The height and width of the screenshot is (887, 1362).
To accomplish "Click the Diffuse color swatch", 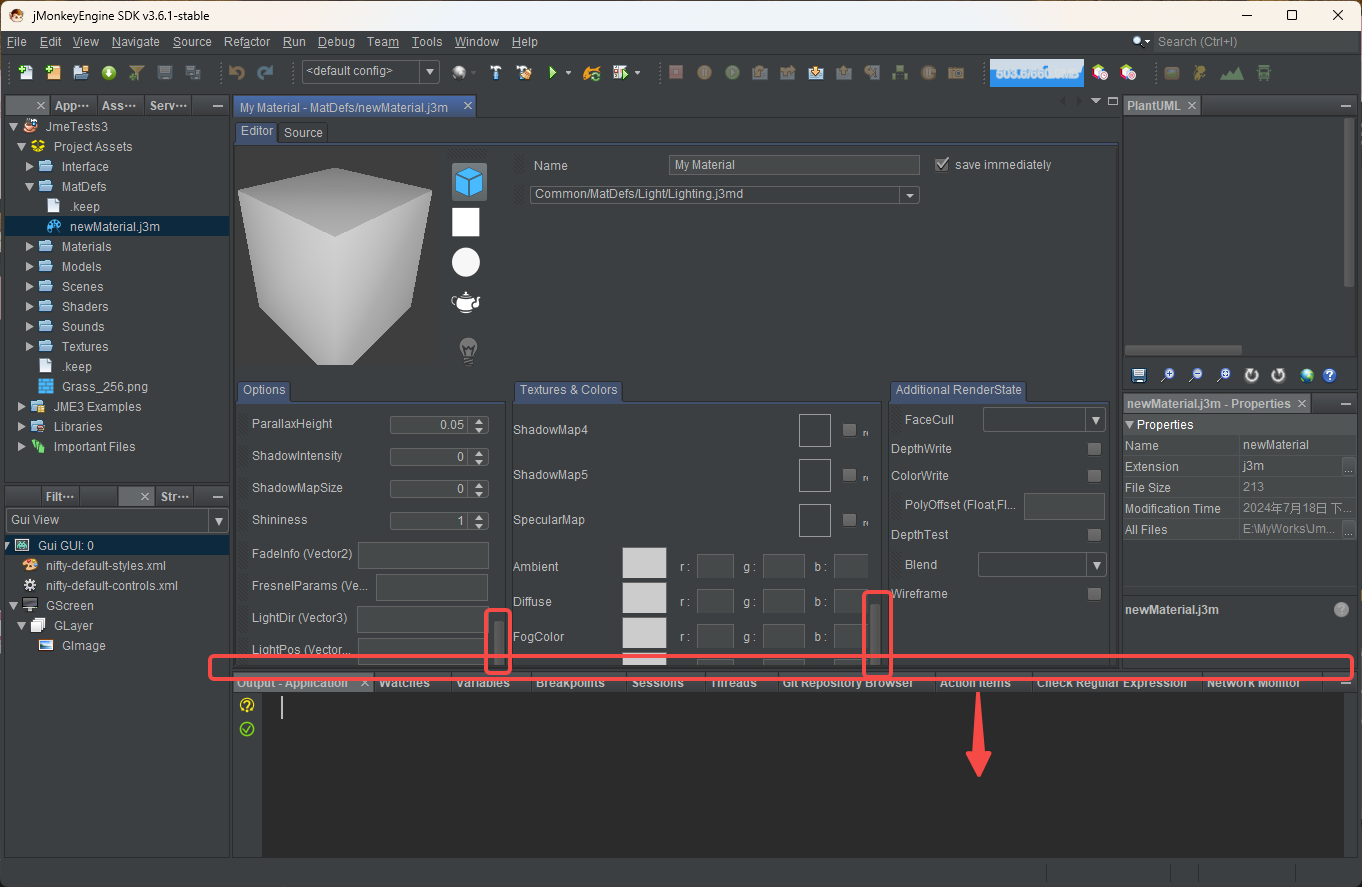I will pyautogui.click(x=644, y=598).
